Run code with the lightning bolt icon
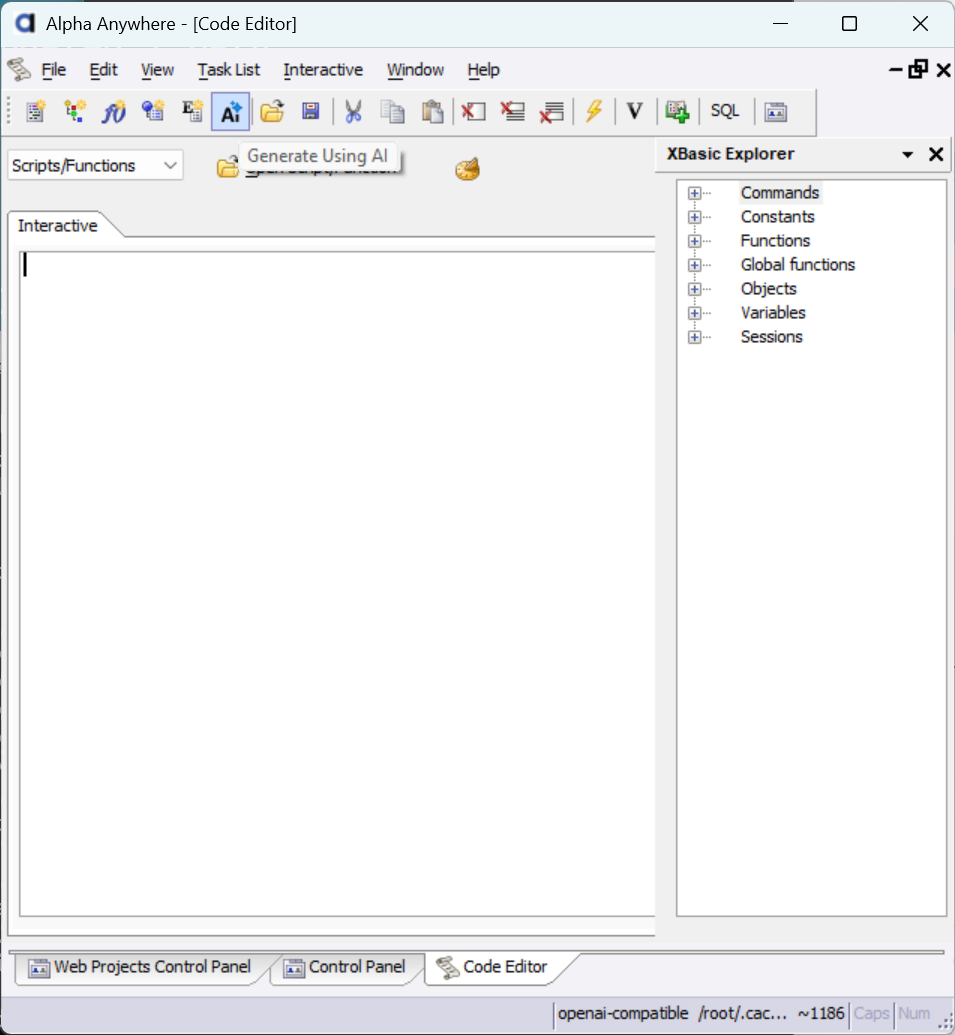Image resolution: width=955 pixels, height=1035 pixels. point(594,112)
